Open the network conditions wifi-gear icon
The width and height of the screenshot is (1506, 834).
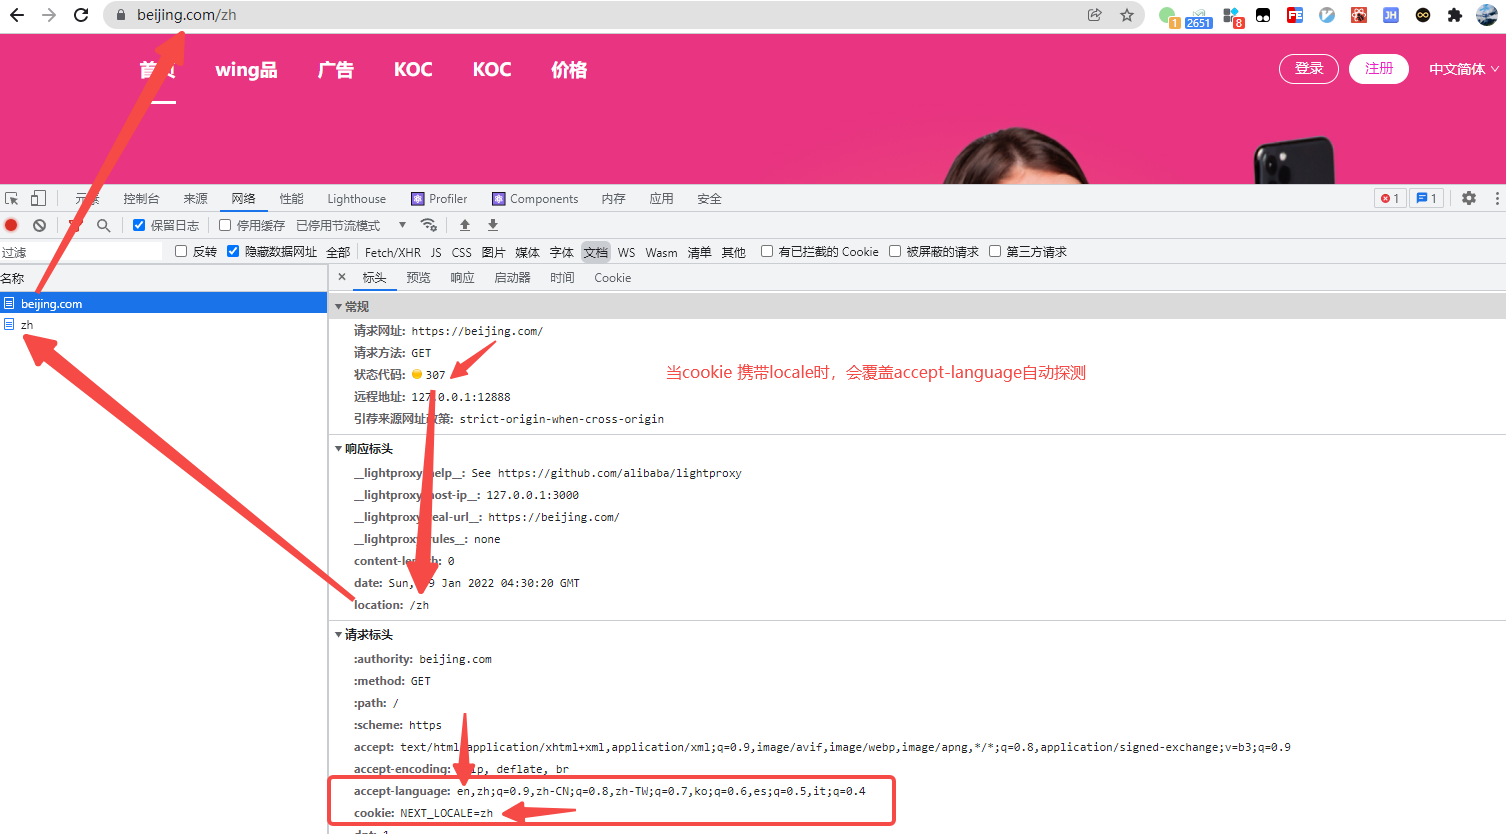click(429, 225)
